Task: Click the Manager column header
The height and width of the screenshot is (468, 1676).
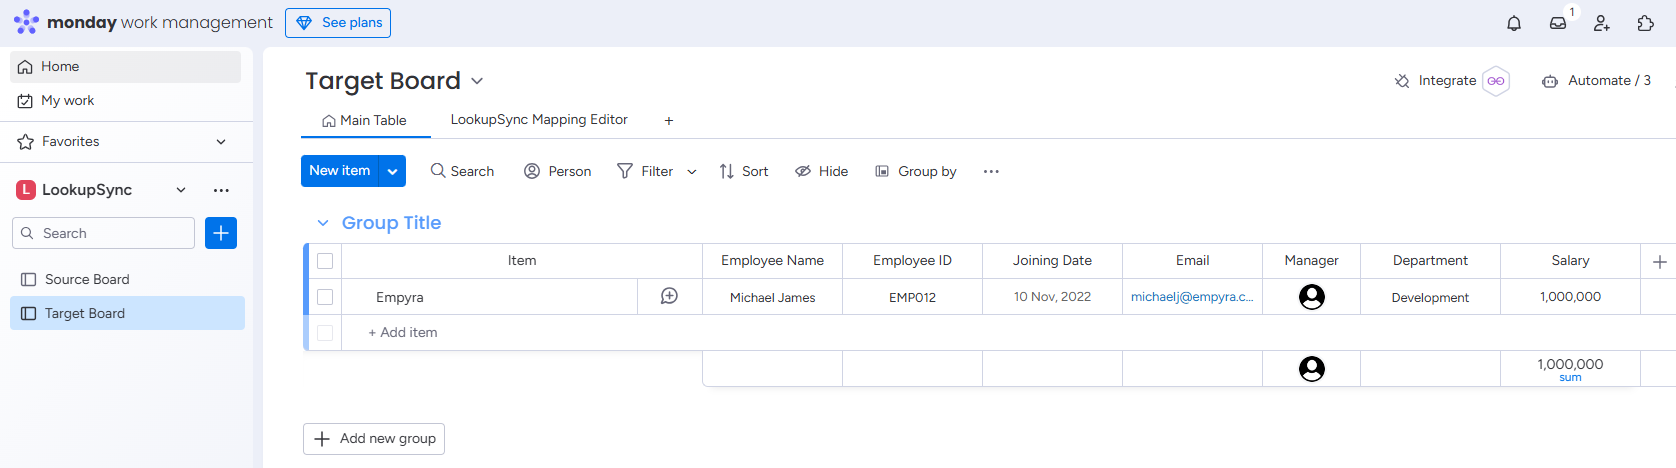Action: point(1312,261)
